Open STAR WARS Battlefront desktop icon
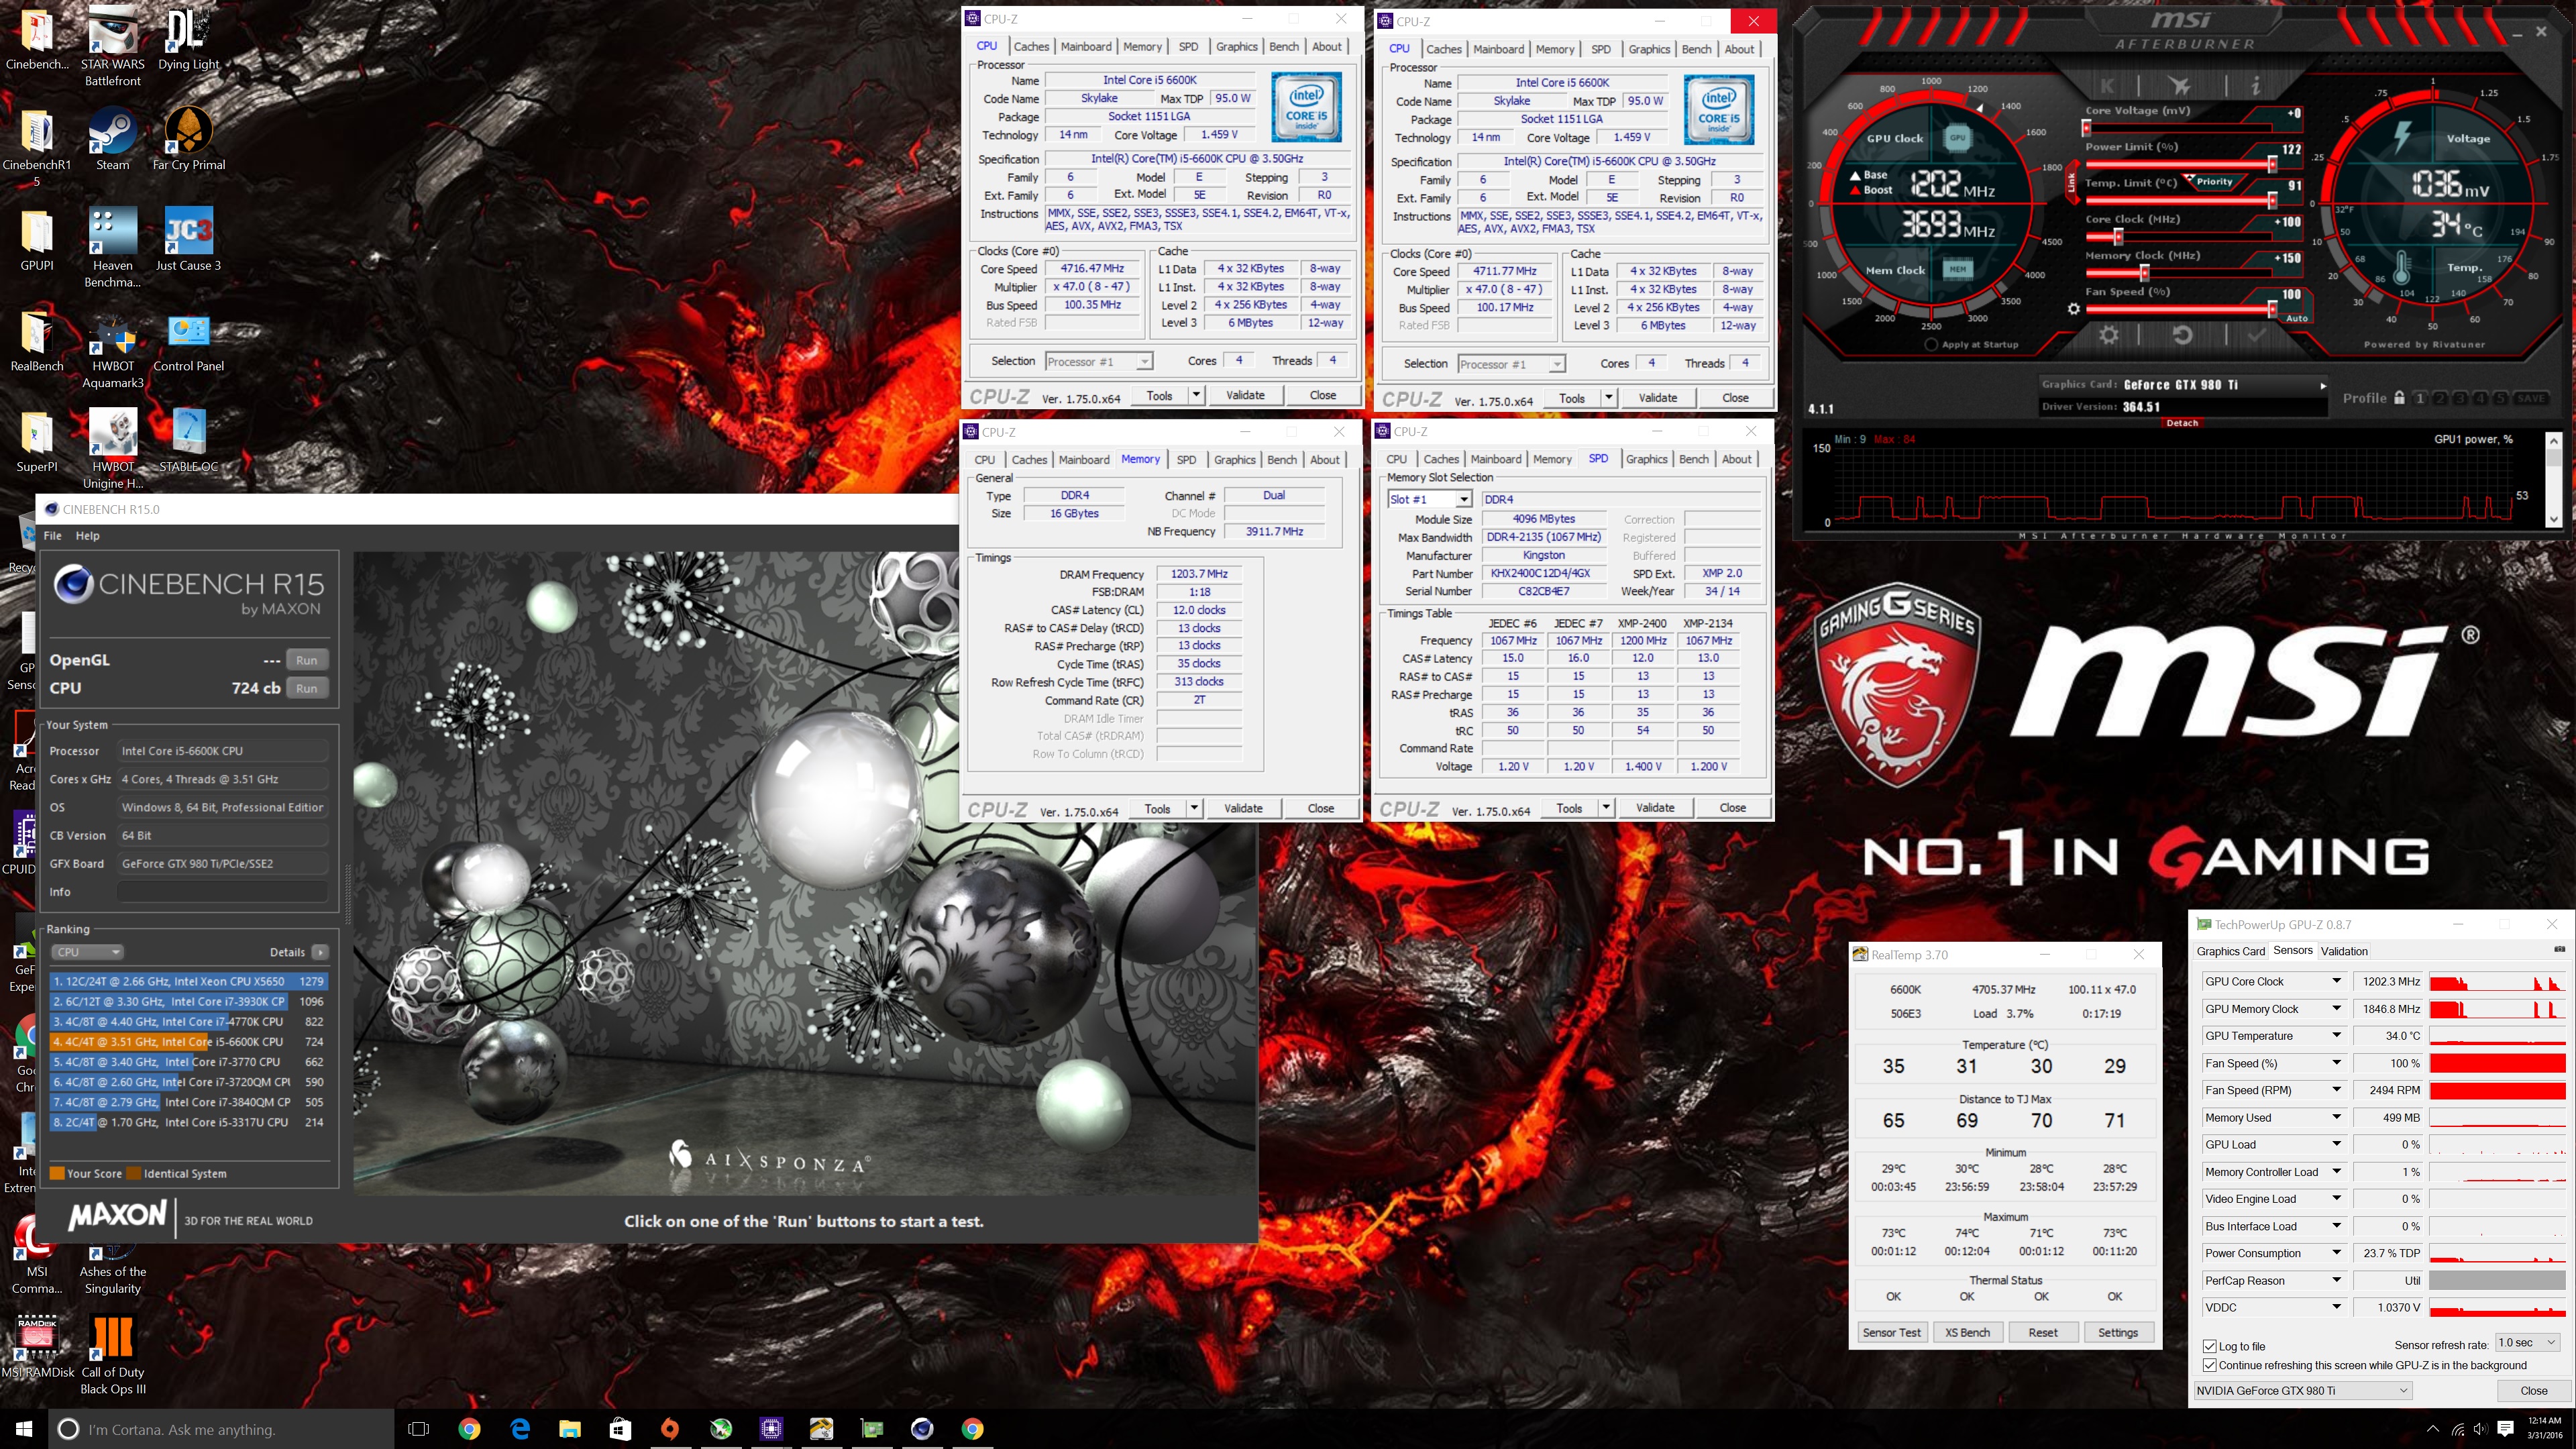 112,47
